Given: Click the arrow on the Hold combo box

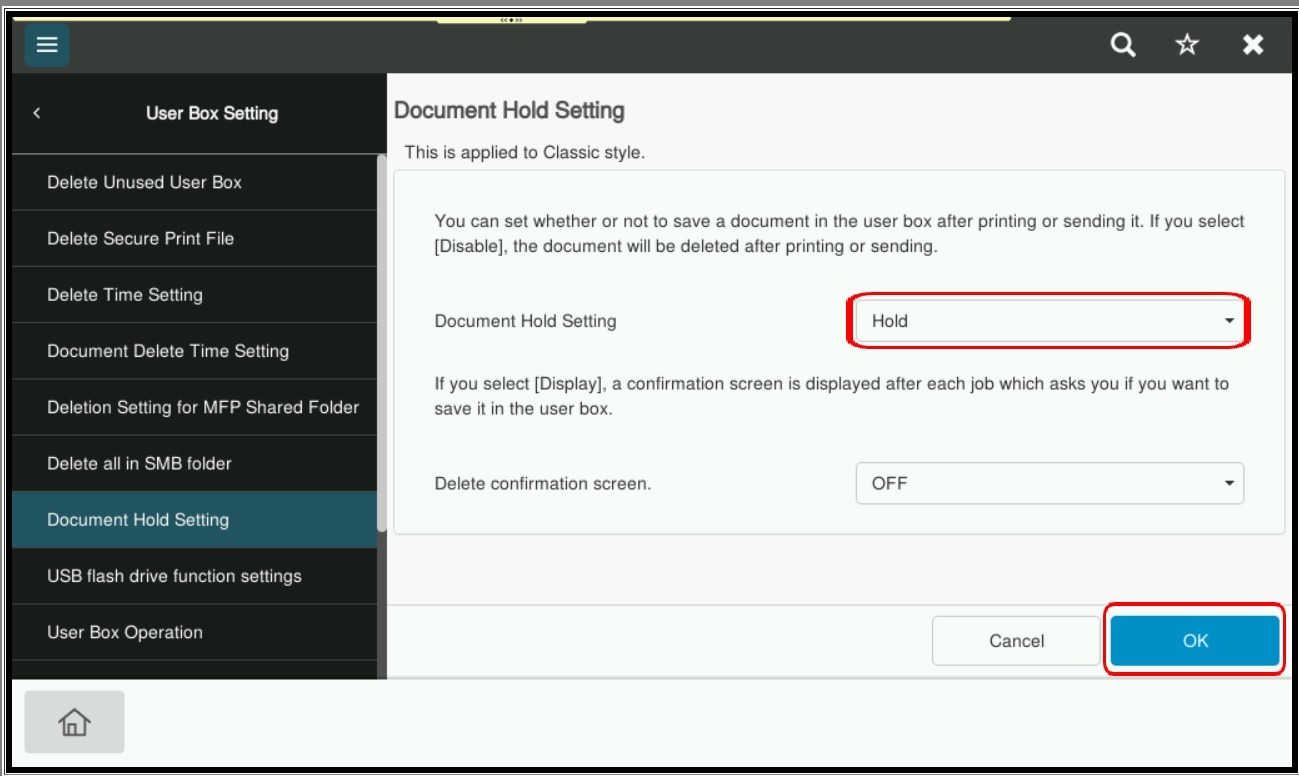Looking at the screenshot, I should point(1229,321).
